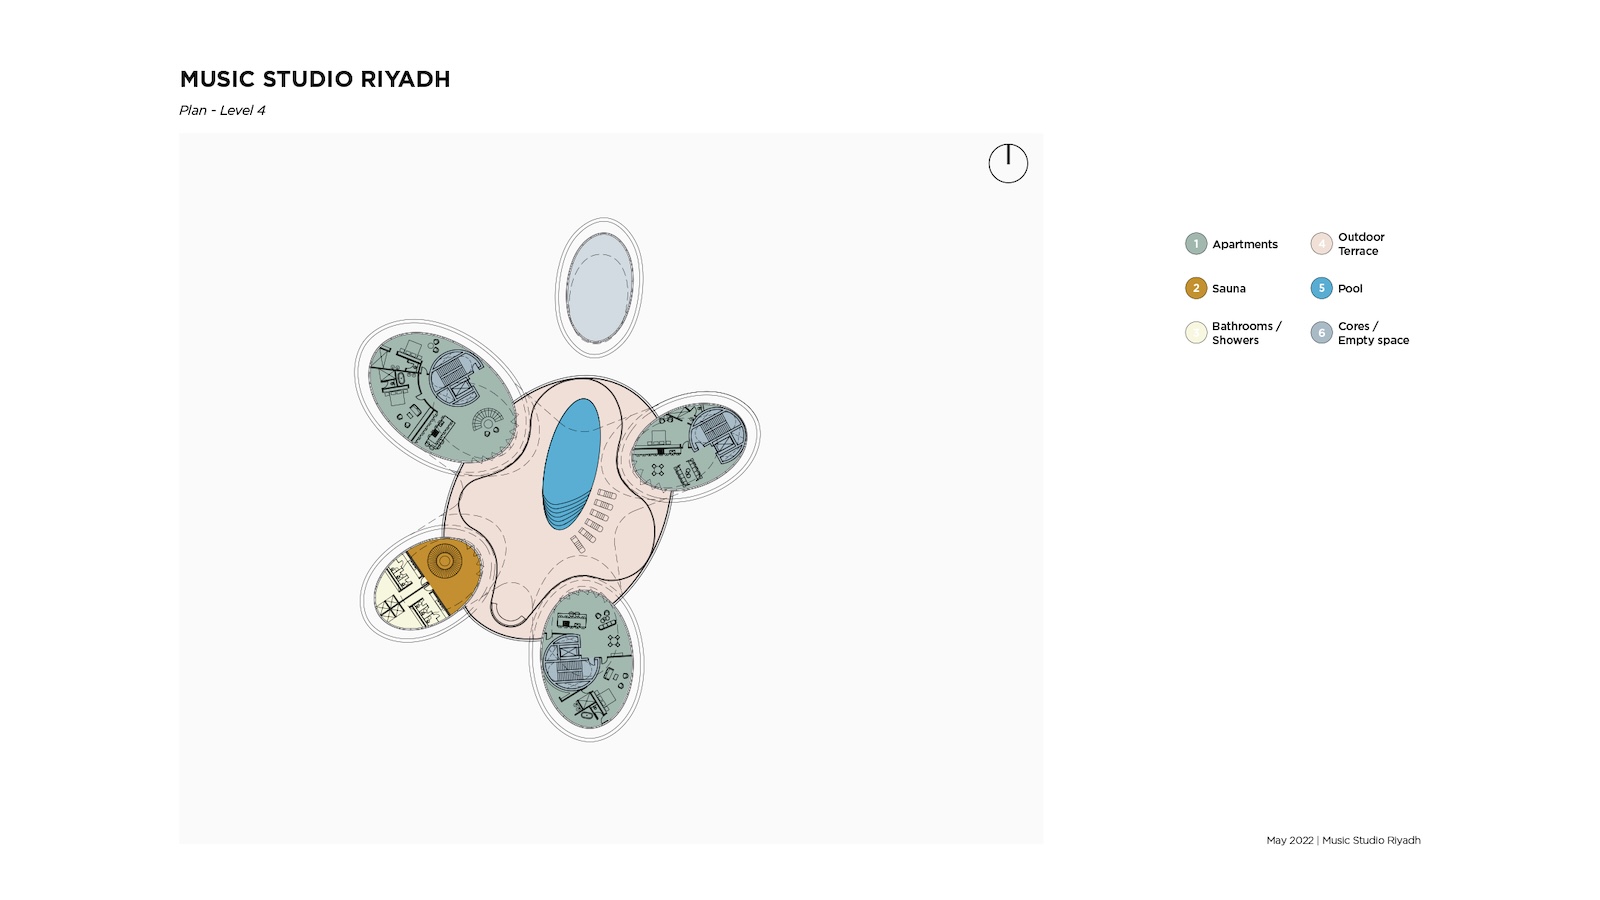Select the number 2 Sauna legend marker
The height and width of the screenshot is (900, 1600).
click(x=1196, y=288)
